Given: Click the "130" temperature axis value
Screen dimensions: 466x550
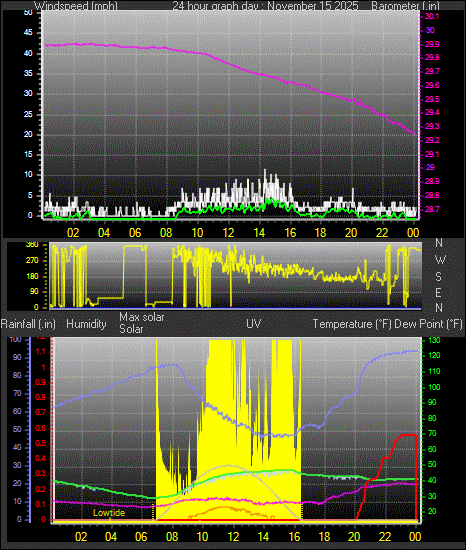Looking at the screenshot, I should pyautogui.click(x=434, y=340).
